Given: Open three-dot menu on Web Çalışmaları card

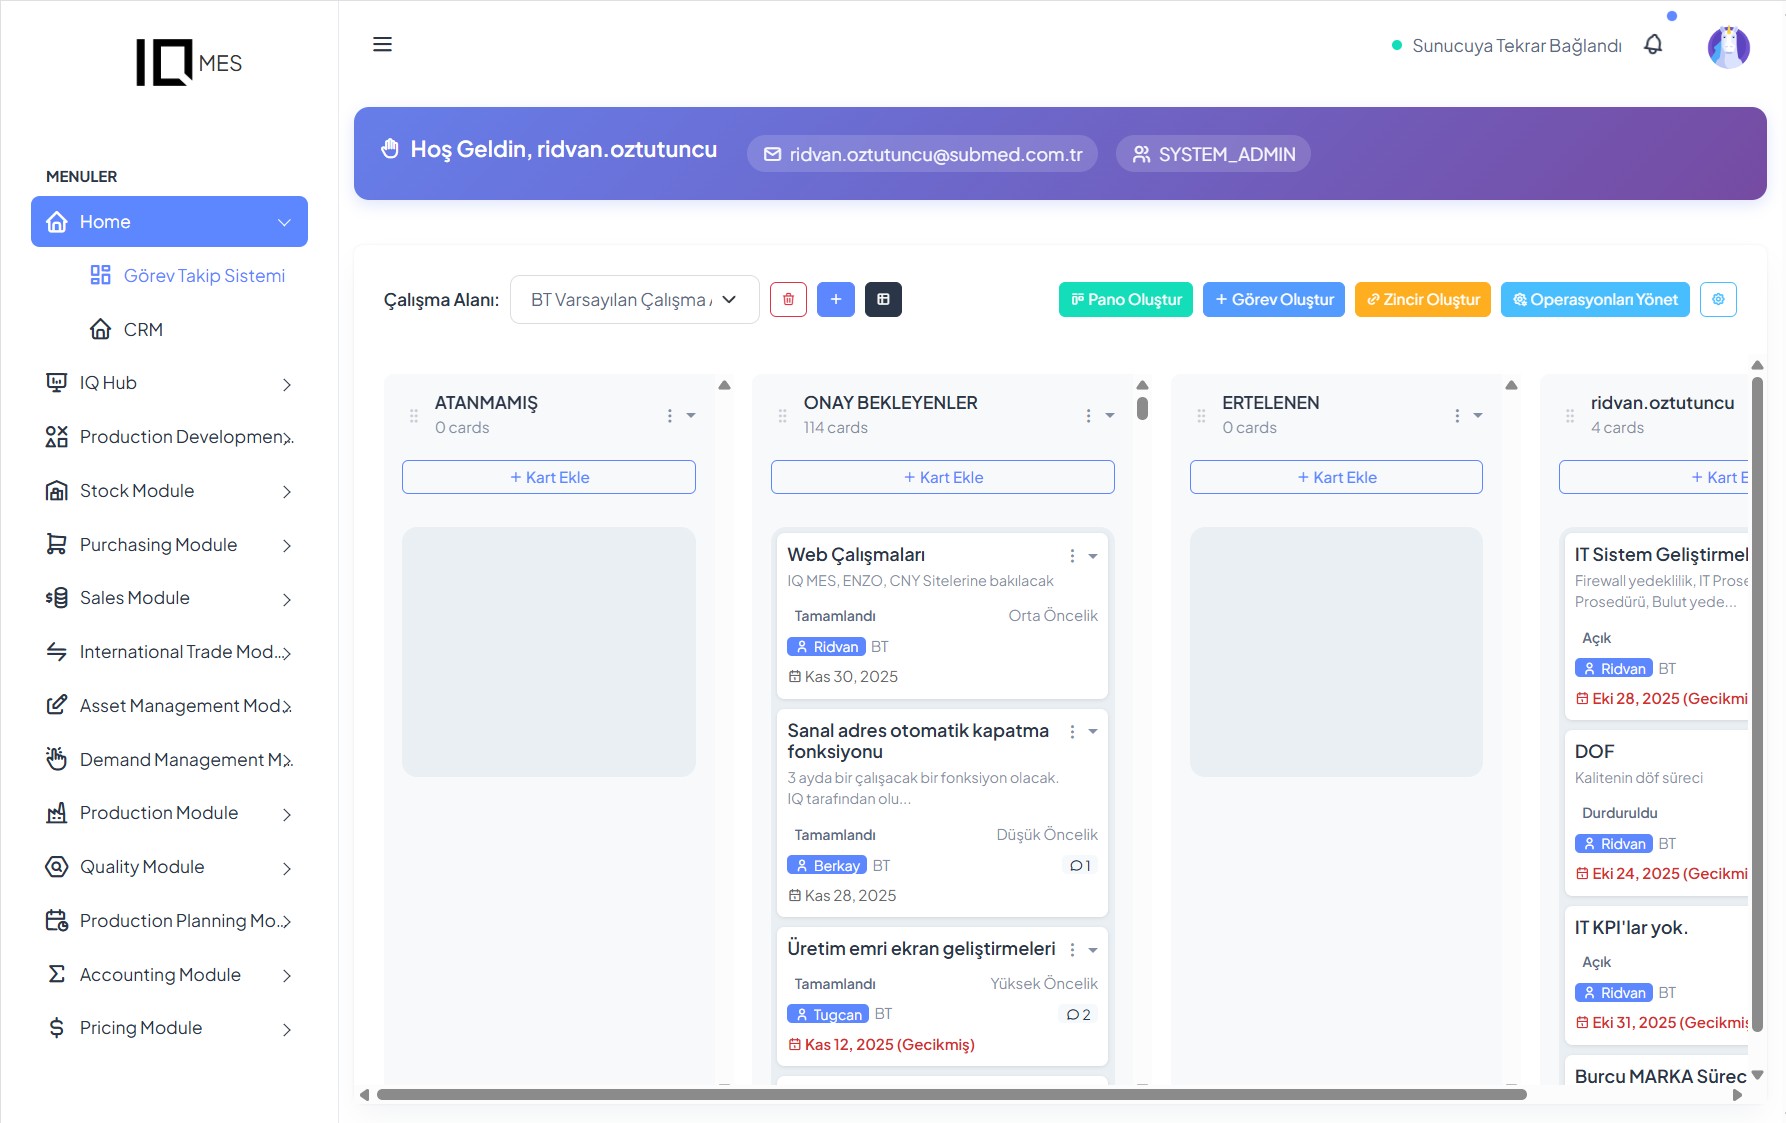Looking at the screenshot, I should pos(1072,556).
